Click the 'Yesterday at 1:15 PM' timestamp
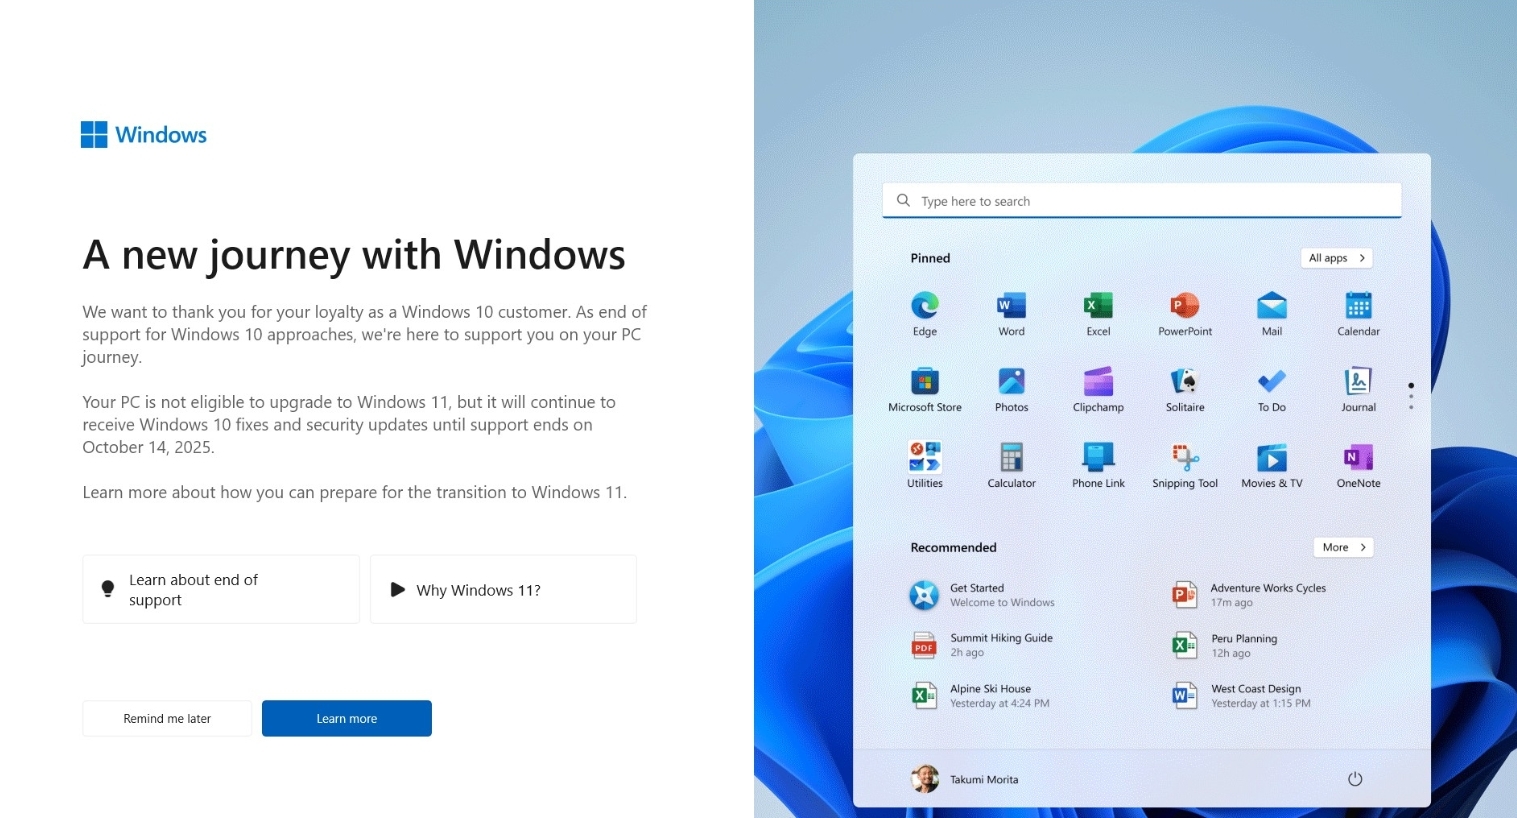Screen dimensions: 1517x818 [x=1260, y=703]
